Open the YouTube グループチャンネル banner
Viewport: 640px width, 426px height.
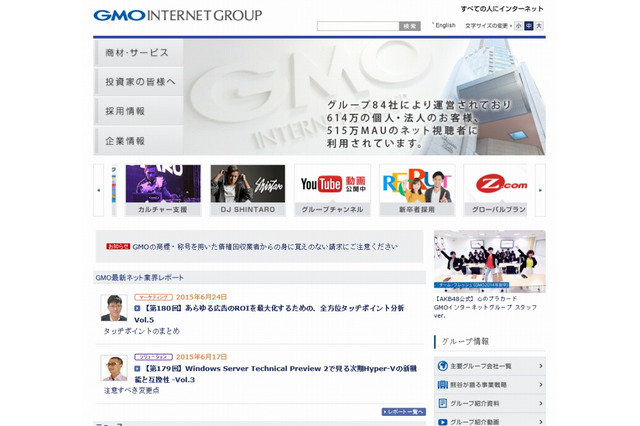click(x=332, y=190)
